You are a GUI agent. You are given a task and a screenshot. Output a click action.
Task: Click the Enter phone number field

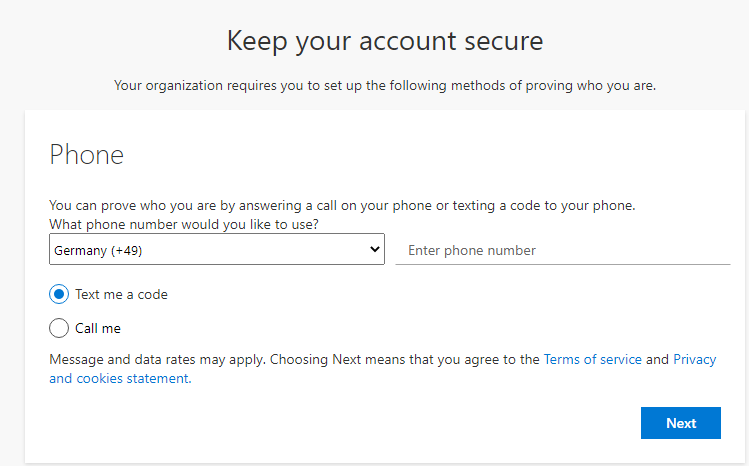click(562, 250)
